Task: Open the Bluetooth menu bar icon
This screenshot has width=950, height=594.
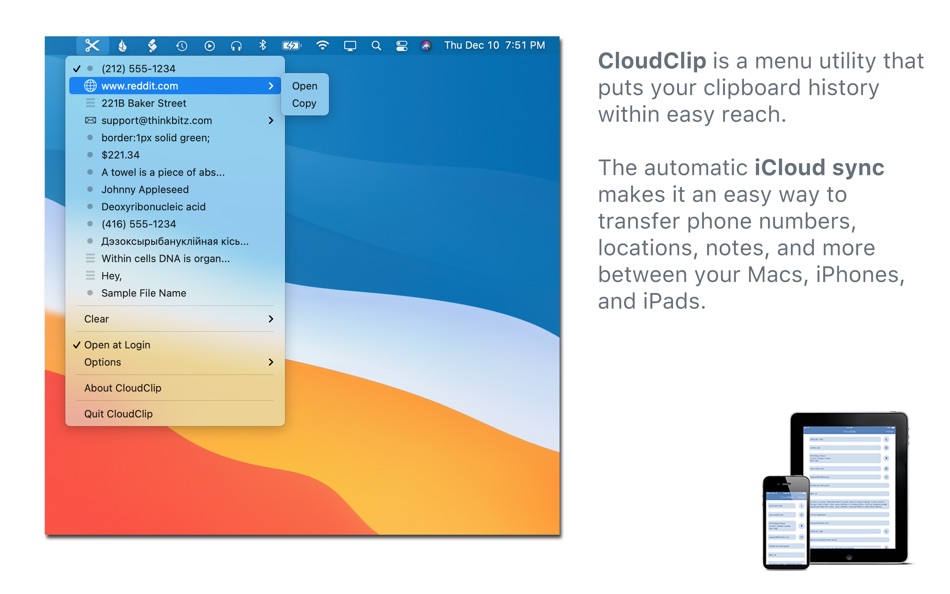Action: click(x=263, y=45)
